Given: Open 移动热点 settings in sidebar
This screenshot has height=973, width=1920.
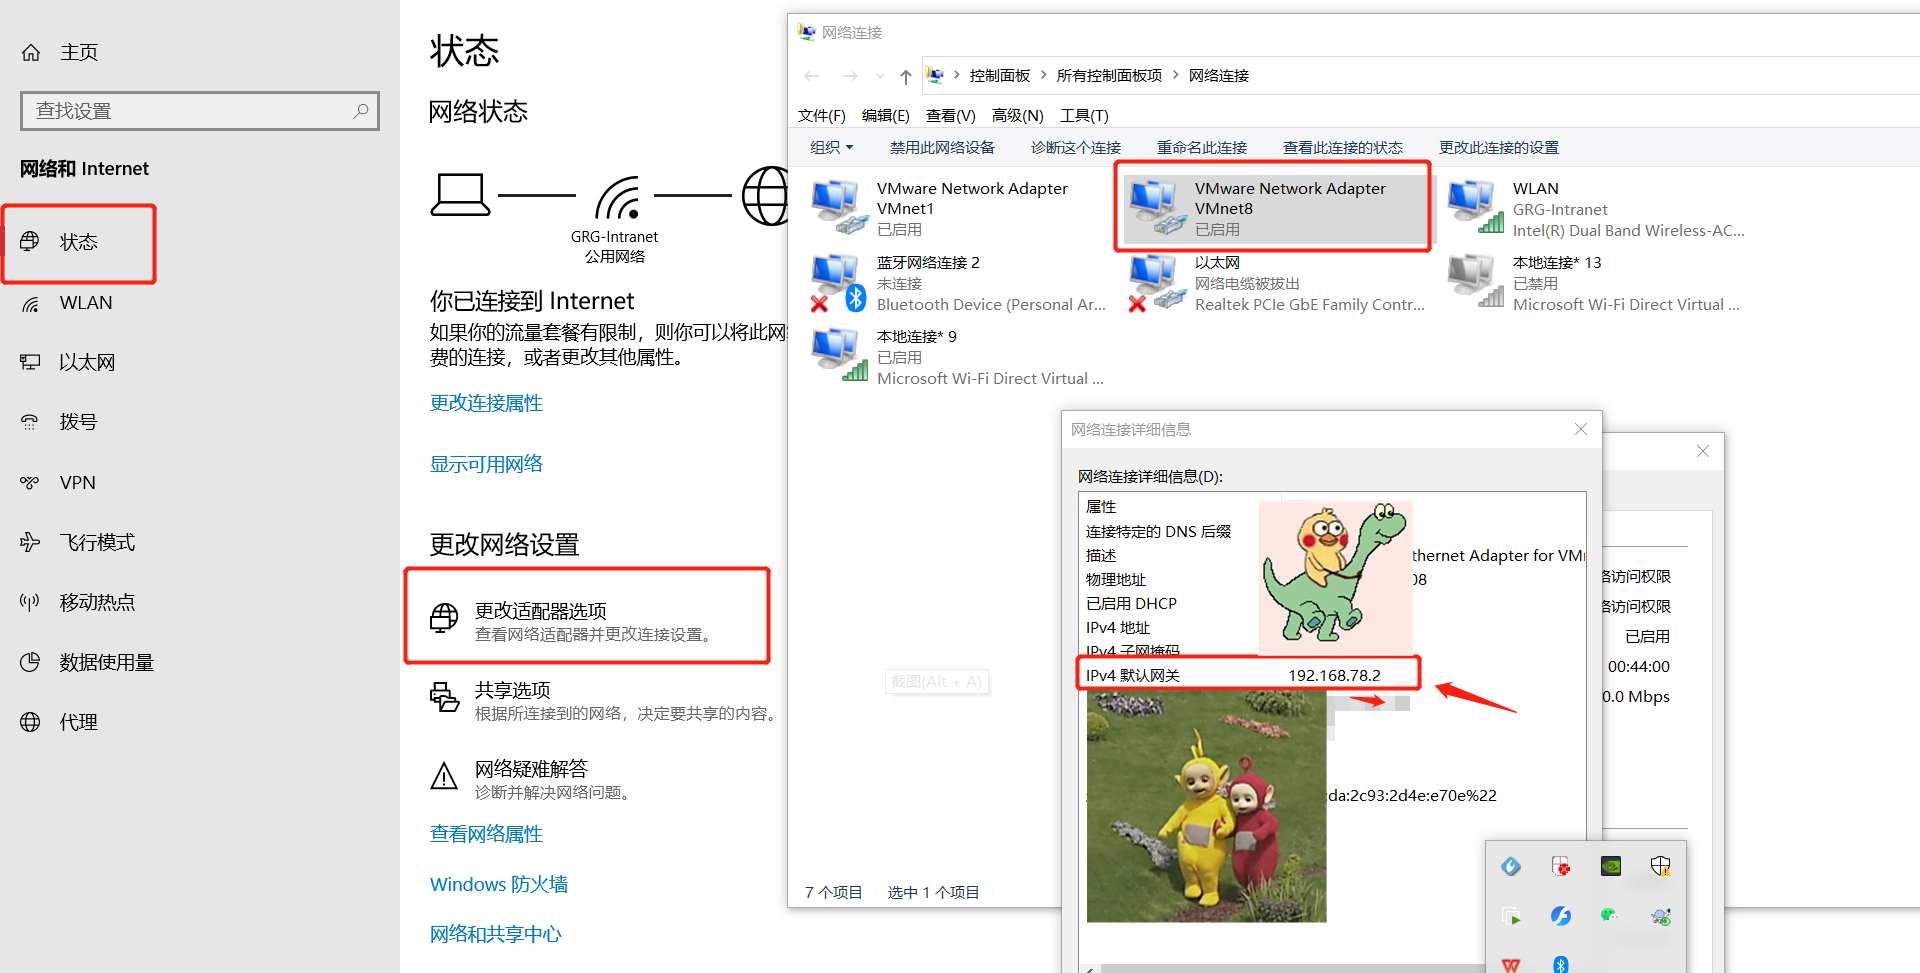Looking at the screenshot, I should (77, 602).
